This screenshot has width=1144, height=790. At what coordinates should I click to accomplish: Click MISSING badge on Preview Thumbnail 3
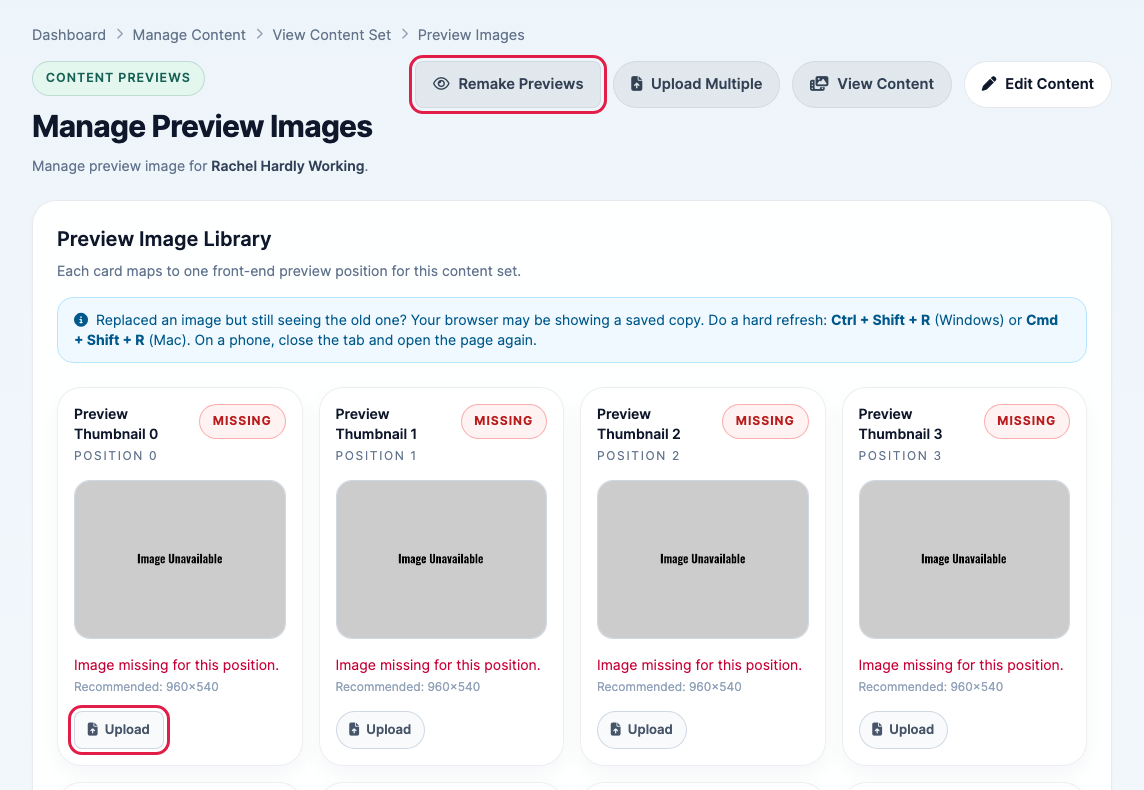coord(1027,422)
